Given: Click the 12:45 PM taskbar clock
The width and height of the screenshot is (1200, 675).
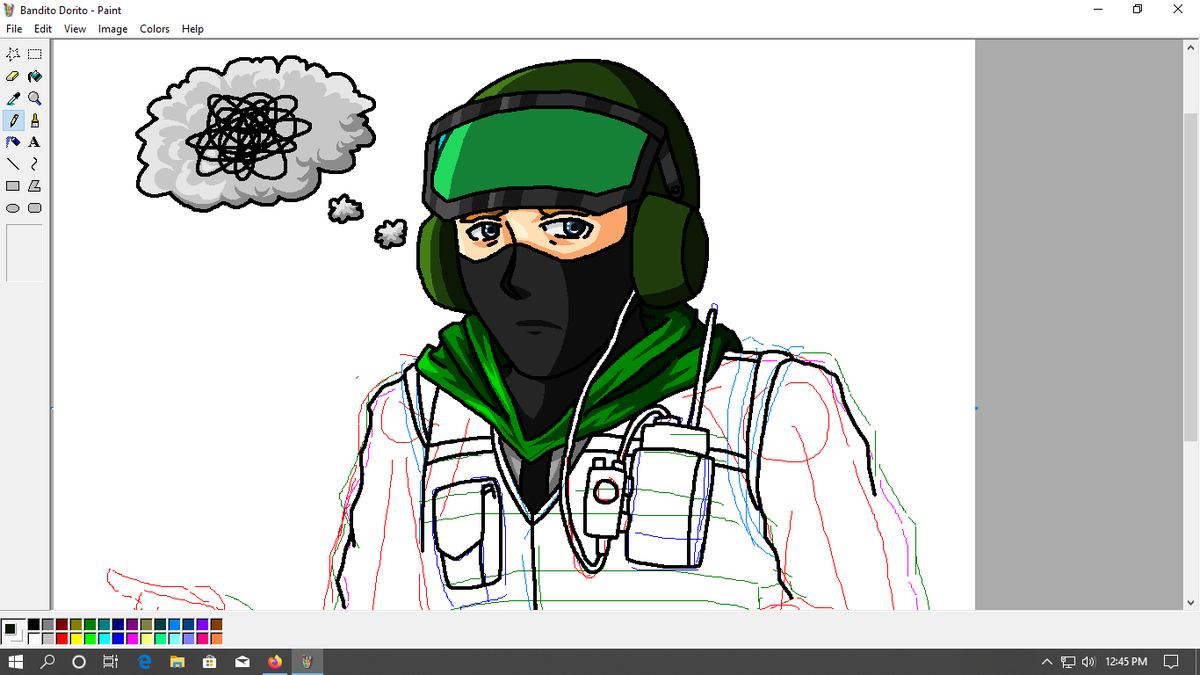Looking at the screenshot, I should [x=1127, y=662].
